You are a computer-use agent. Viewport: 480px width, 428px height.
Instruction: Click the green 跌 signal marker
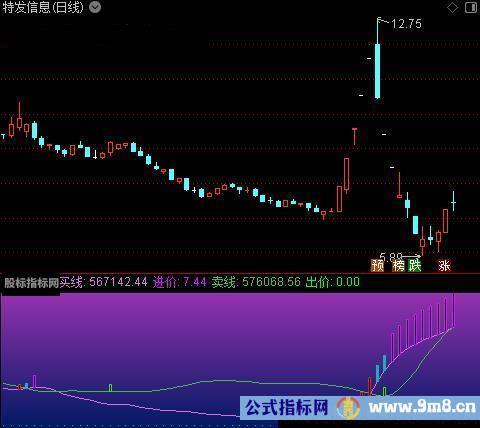(x=415, y=265)
